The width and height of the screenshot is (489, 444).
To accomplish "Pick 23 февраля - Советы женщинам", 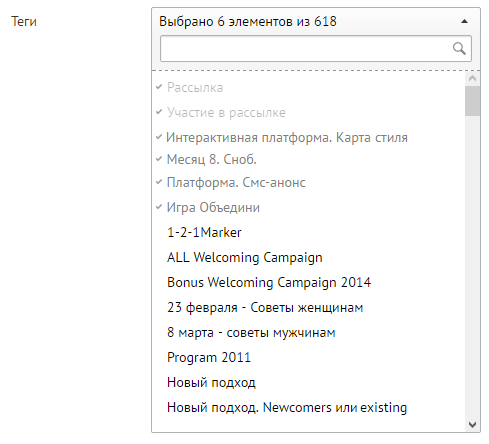I will coord(265,307).
